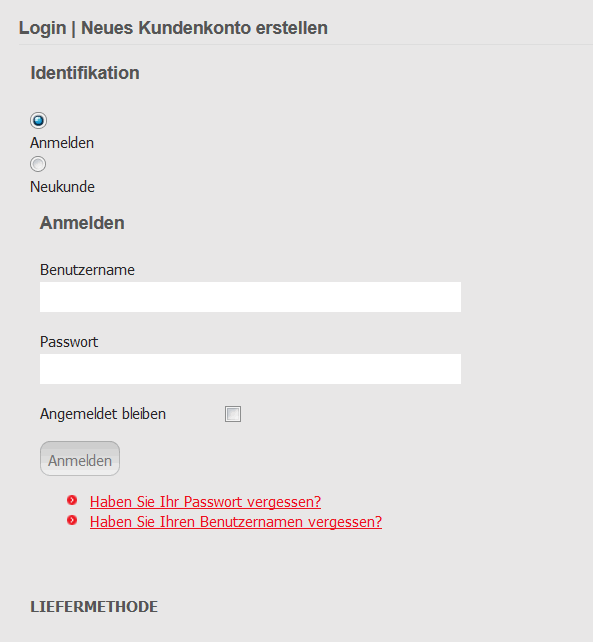Image resolution: width=593 pixels, height=642 pixels.
Task: Click the Benutzername field label
Action: click(87, 270)
